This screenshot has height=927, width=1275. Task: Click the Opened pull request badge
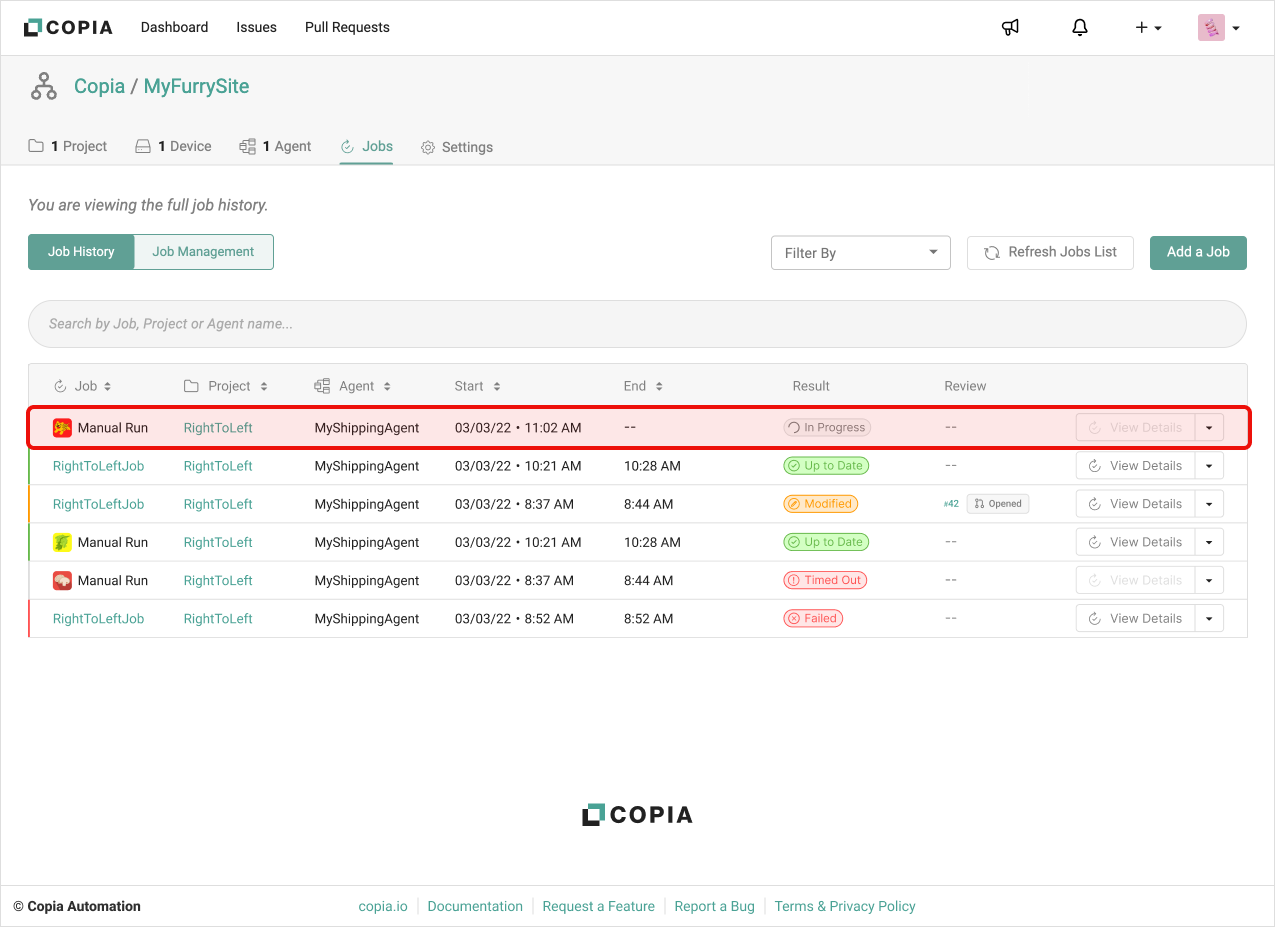pos(997,504)
